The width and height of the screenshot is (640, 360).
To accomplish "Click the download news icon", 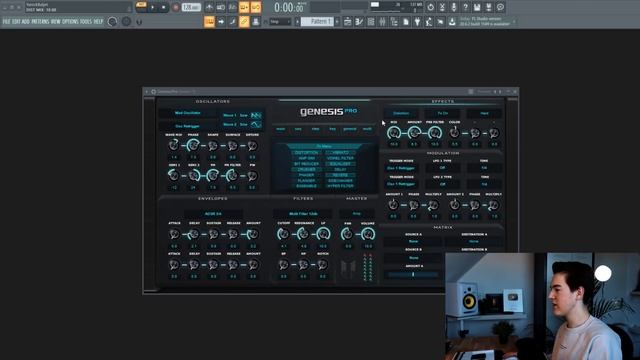I will pyautogui.click(x=452, y=22).
